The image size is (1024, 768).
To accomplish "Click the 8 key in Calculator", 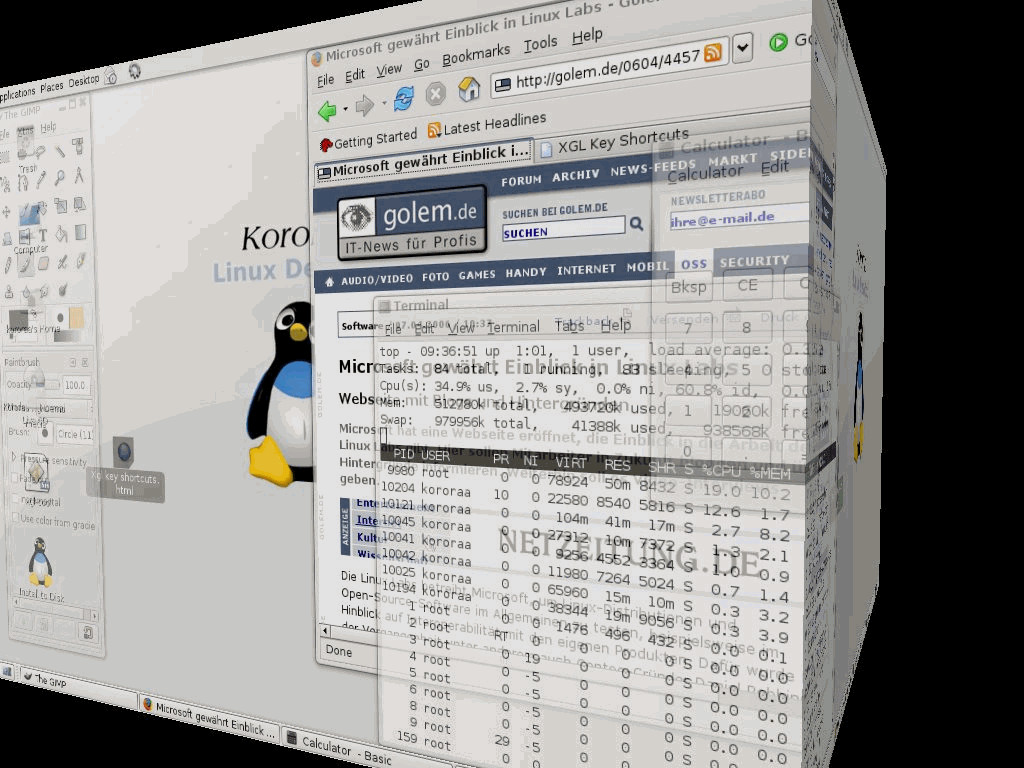I will point(746,327).
